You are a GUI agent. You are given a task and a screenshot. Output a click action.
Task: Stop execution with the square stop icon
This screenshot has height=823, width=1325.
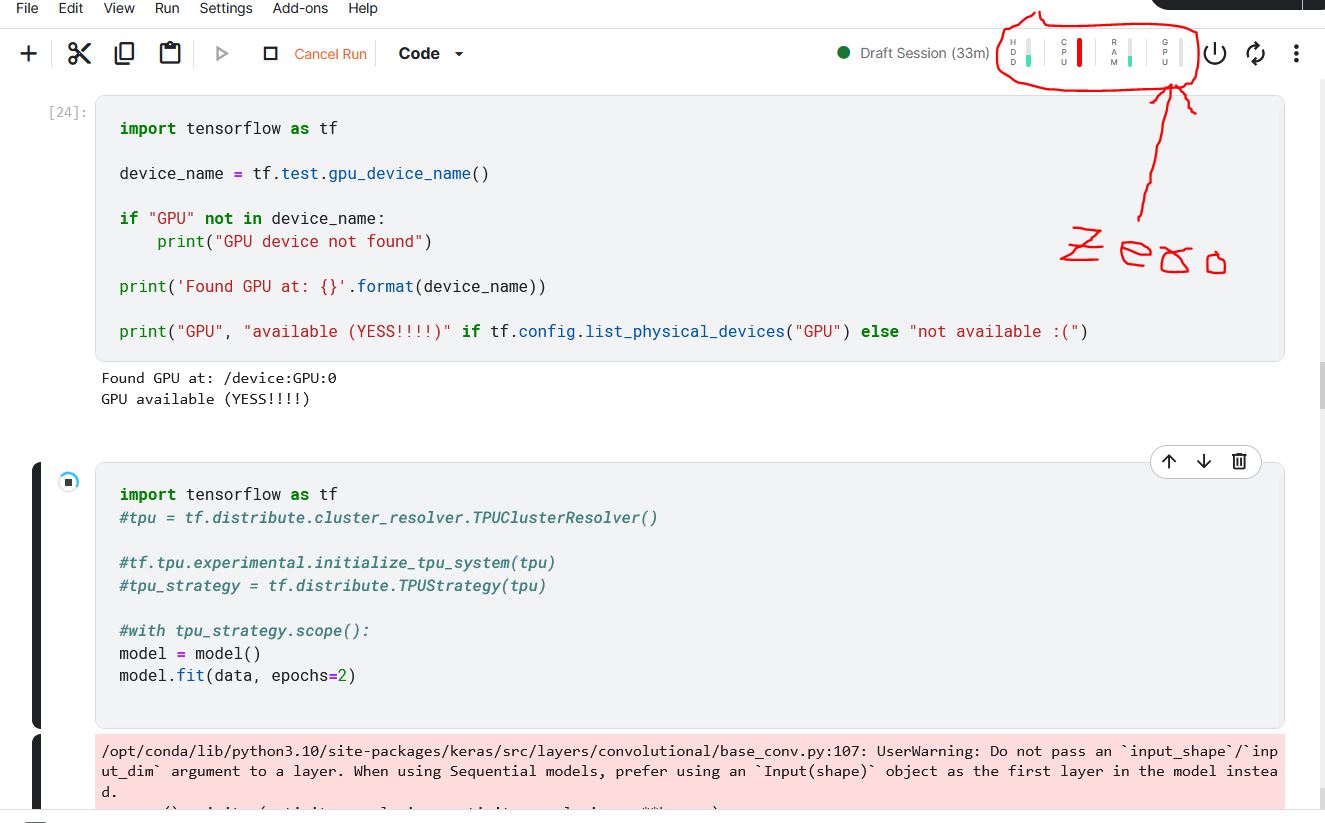pyautogui.click(x=270, y=54)
